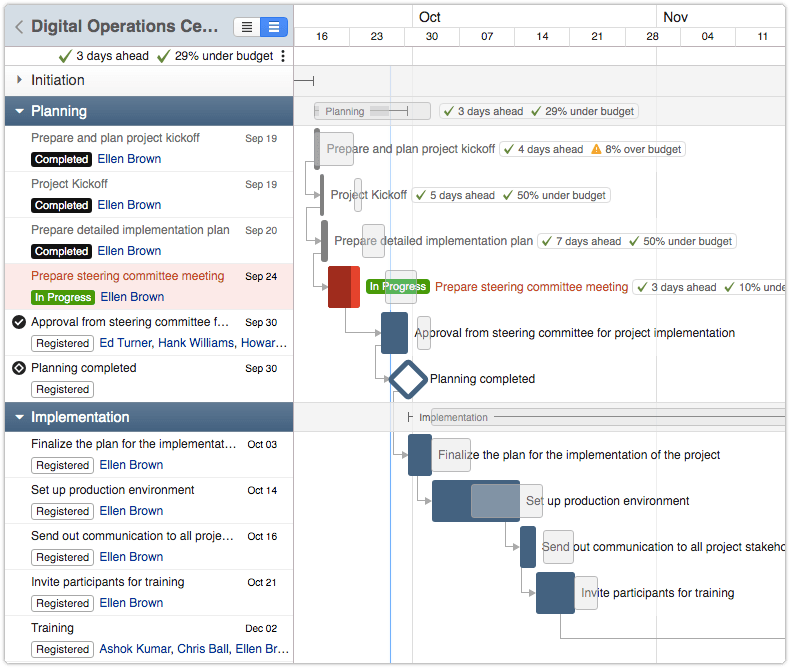Viewport: 790px width, 668px height.
Task: Click Completed badge under Project Kickoff
Action: [61, 206]
